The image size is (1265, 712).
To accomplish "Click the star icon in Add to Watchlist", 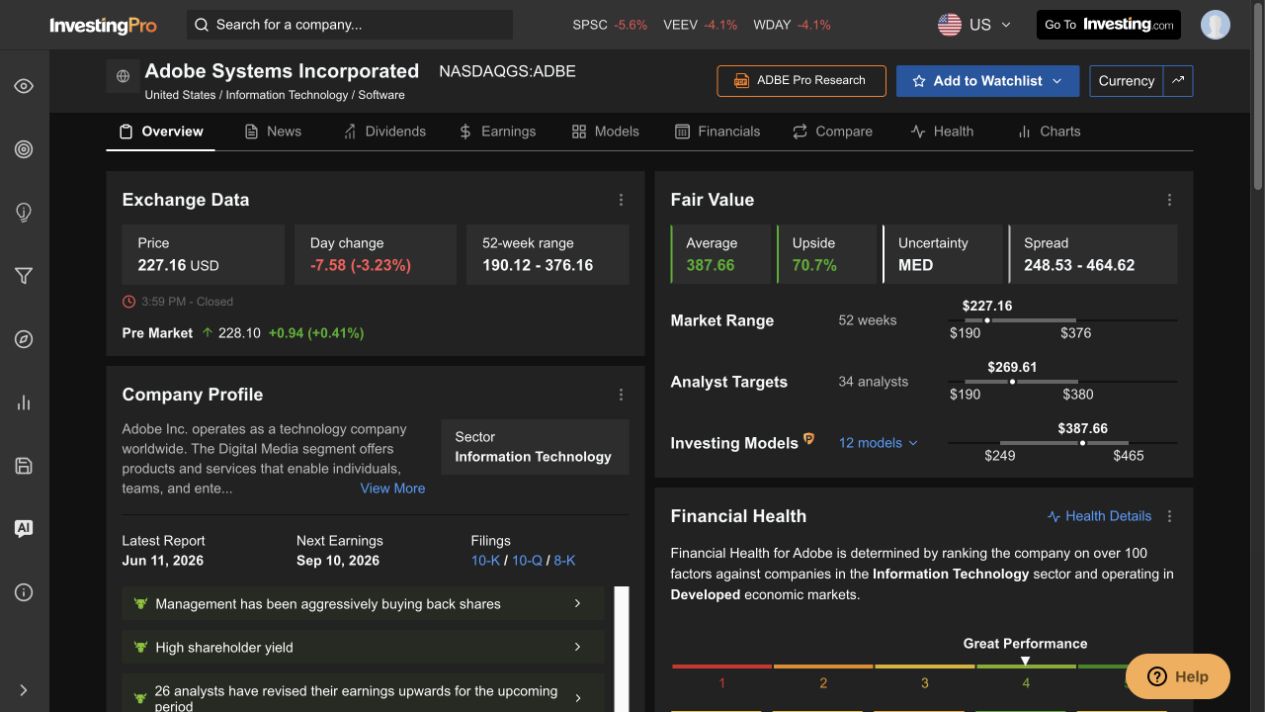I will click(x=919, y=81).
